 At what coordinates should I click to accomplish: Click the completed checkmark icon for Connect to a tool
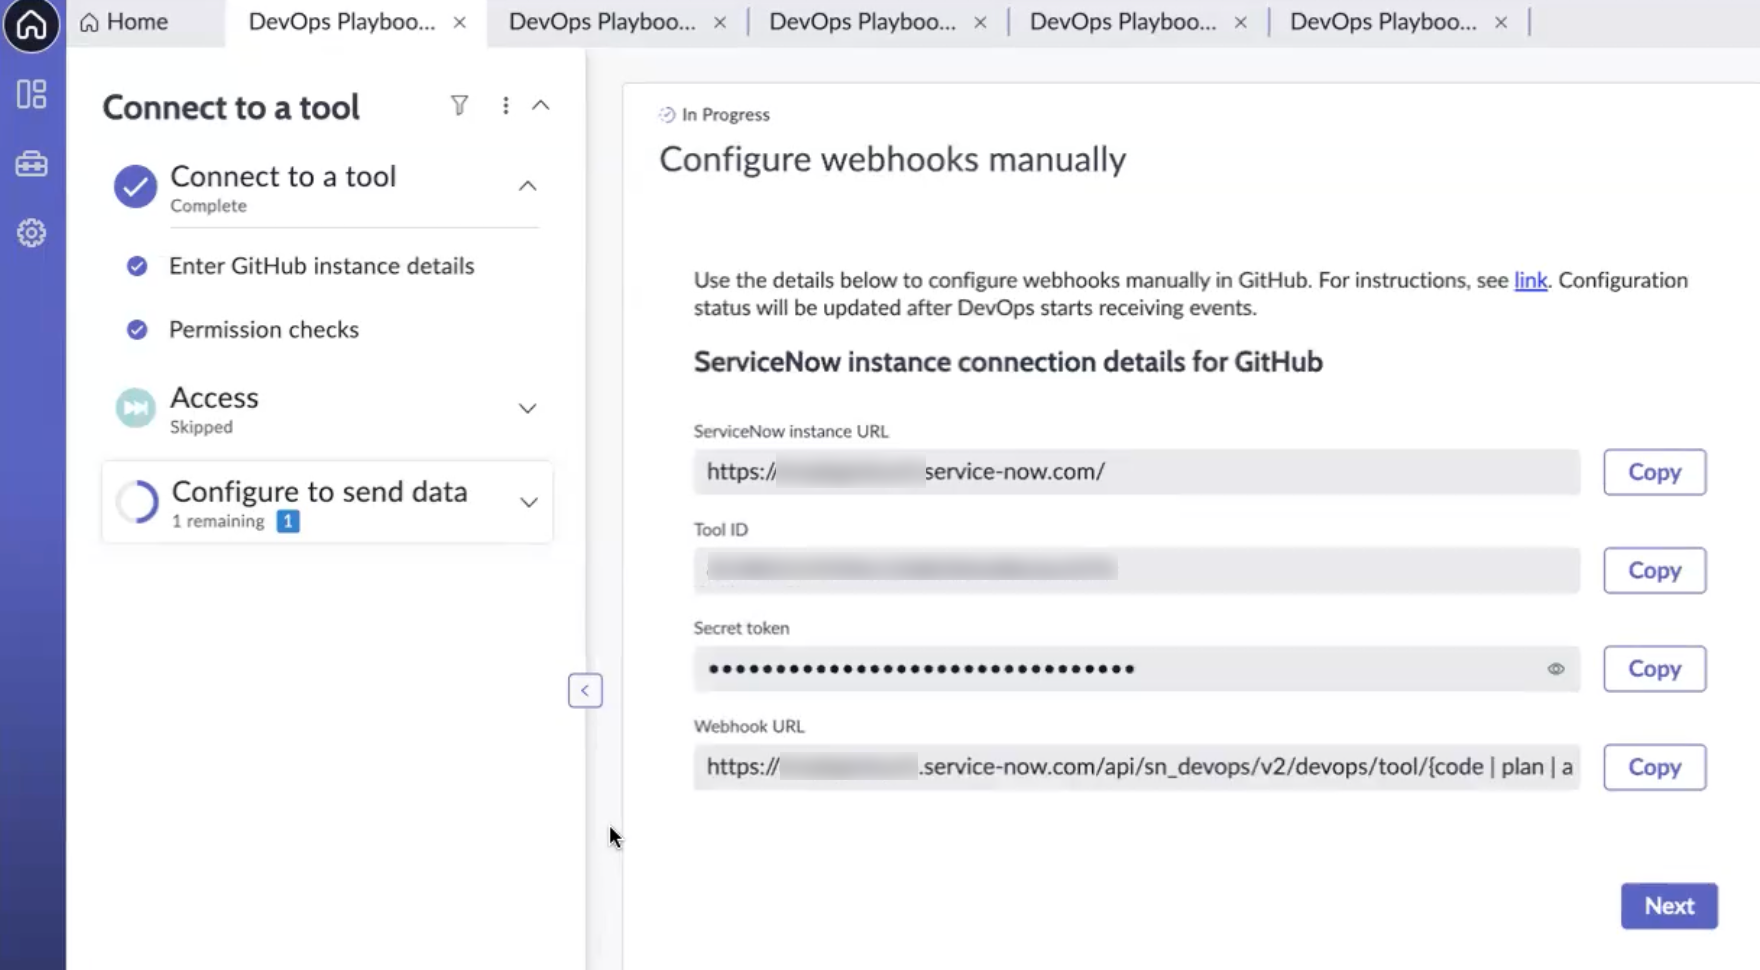[x=135, y=186]
